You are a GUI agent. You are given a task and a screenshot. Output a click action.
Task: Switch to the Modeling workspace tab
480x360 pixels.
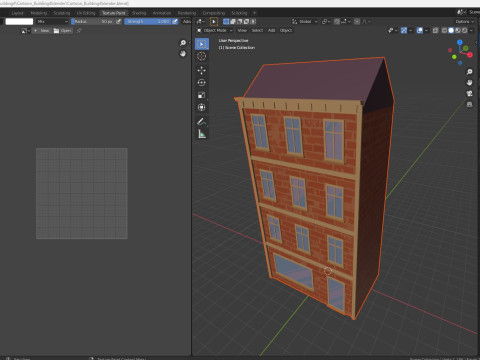pyautogui.click(x=39, y=13)
